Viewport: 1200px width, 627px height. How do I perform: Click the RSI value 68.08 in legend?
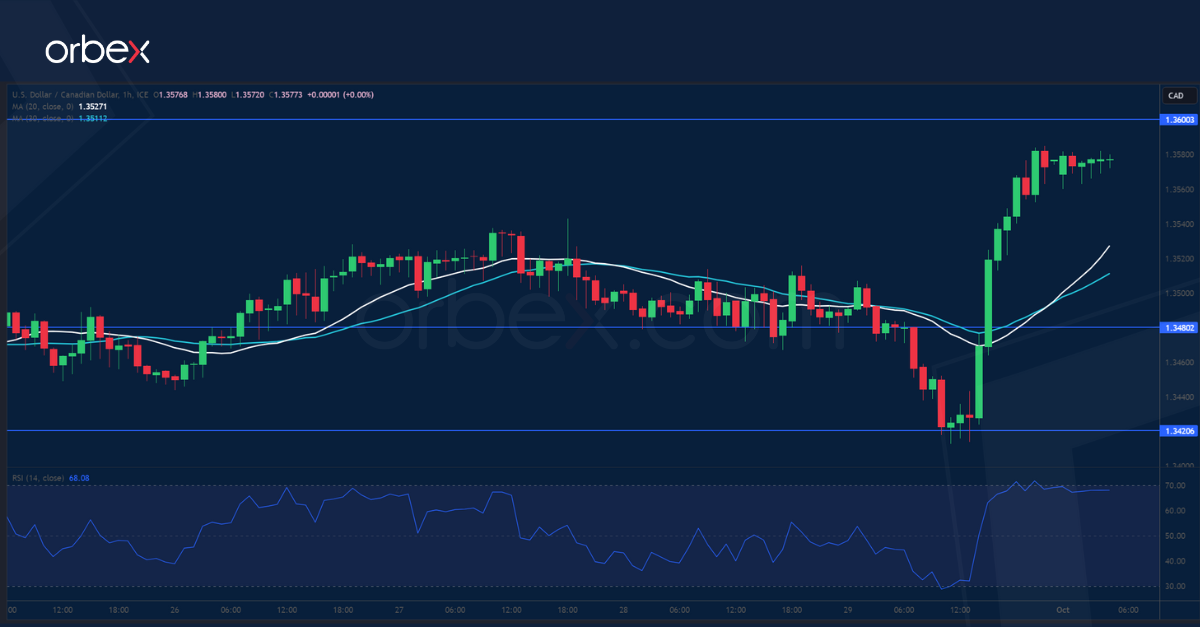(80, 478)
